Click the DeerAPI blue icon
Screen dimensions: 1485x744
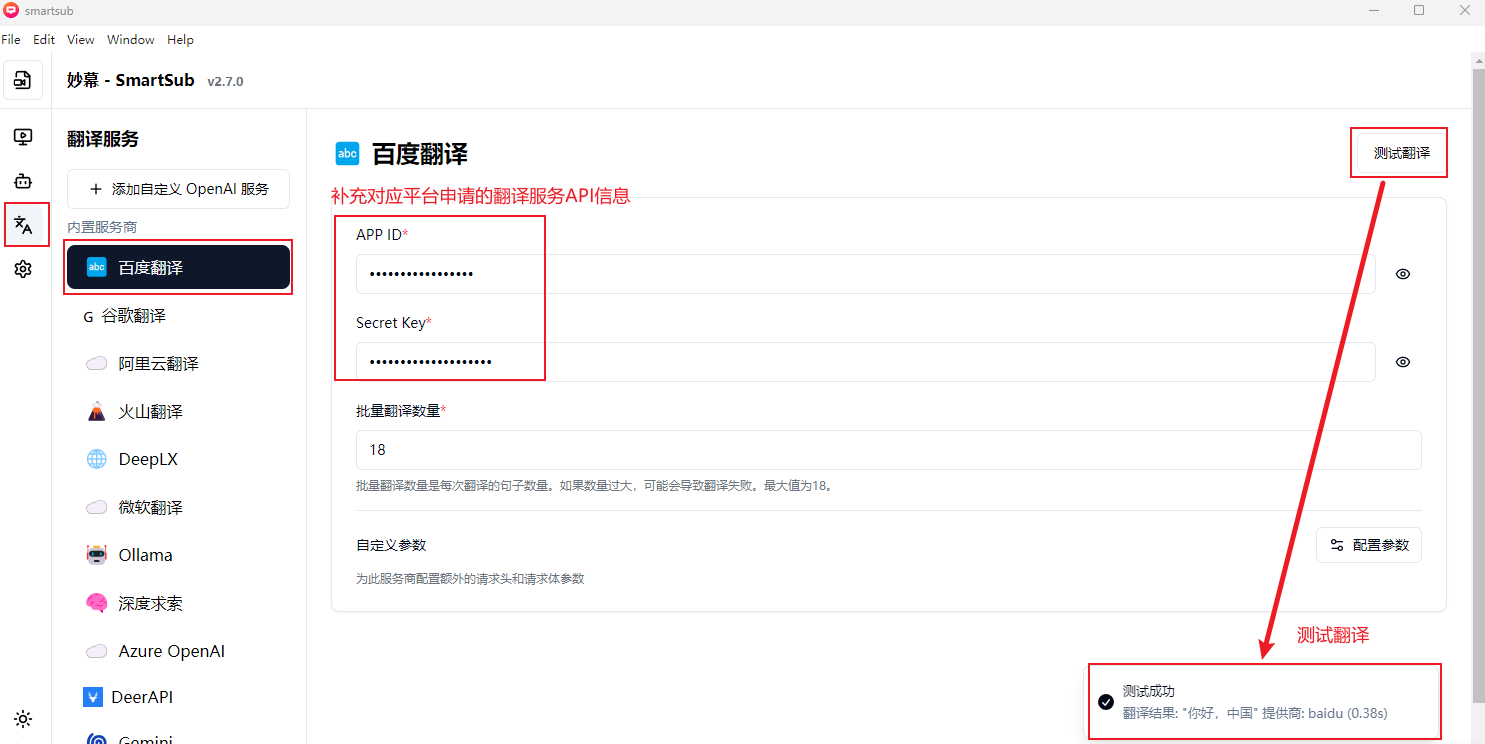pos(93,697)
